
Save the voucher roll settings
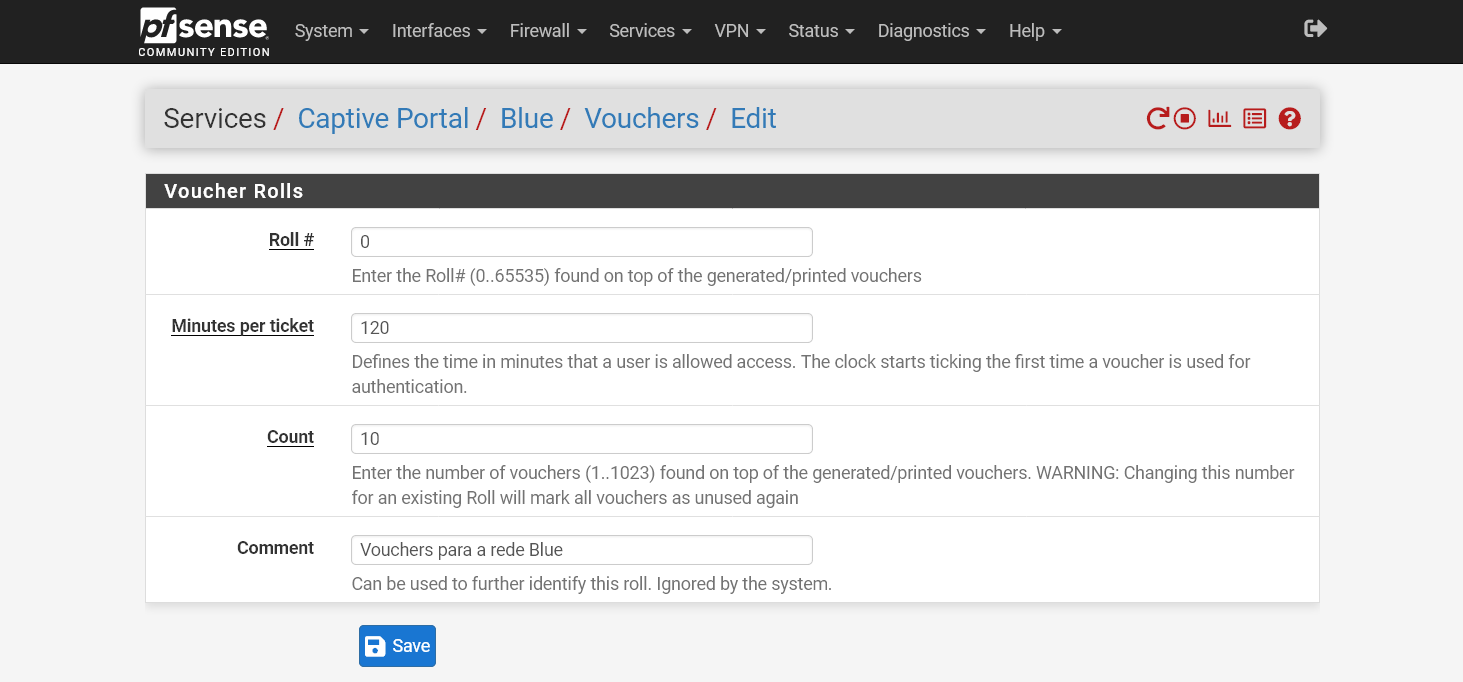point(397,645)
